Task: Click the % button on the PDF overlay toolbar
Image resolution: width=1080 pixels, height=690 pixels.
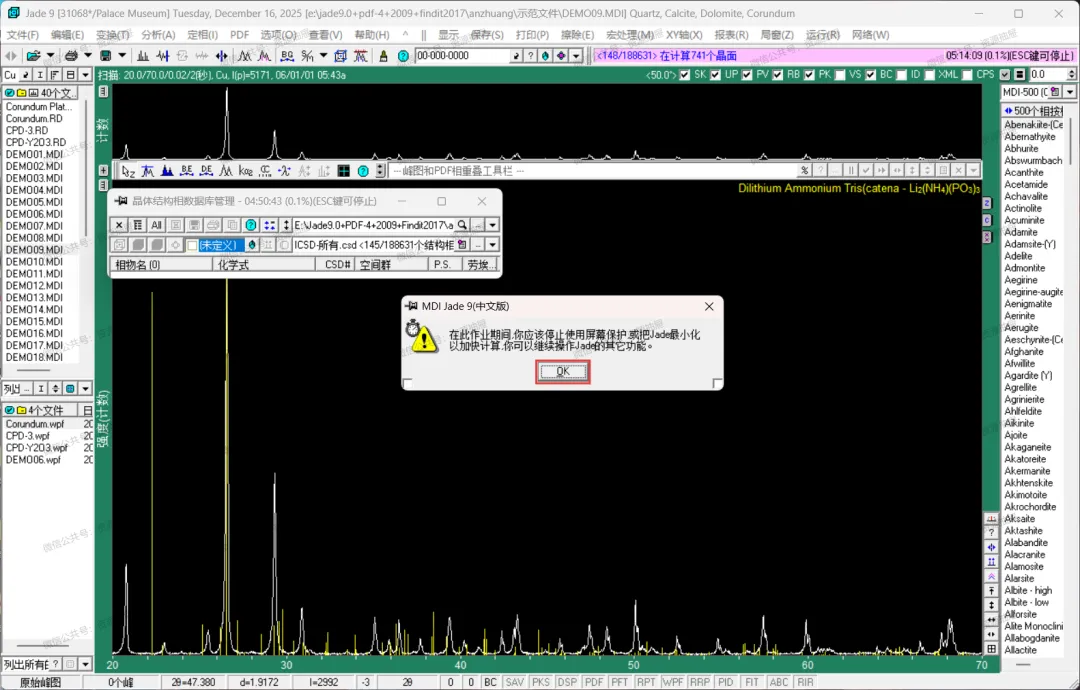Action: 804,170
